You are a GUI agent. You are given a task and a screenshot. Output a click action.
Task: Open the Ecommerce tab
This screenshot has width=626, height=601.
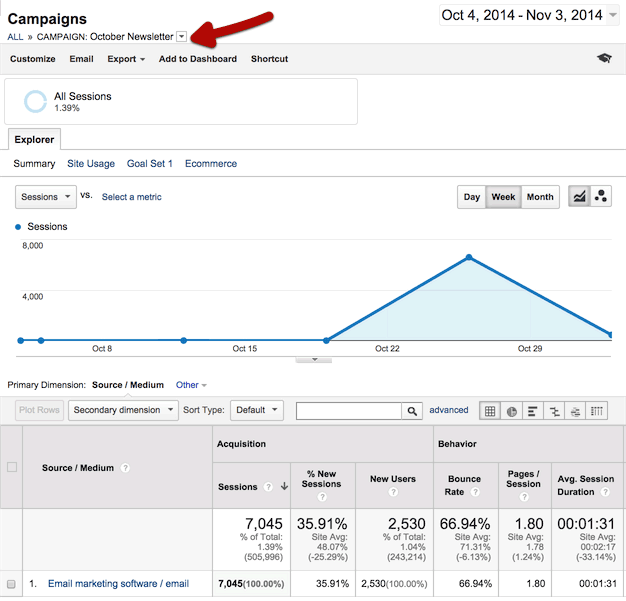point(211,164)
